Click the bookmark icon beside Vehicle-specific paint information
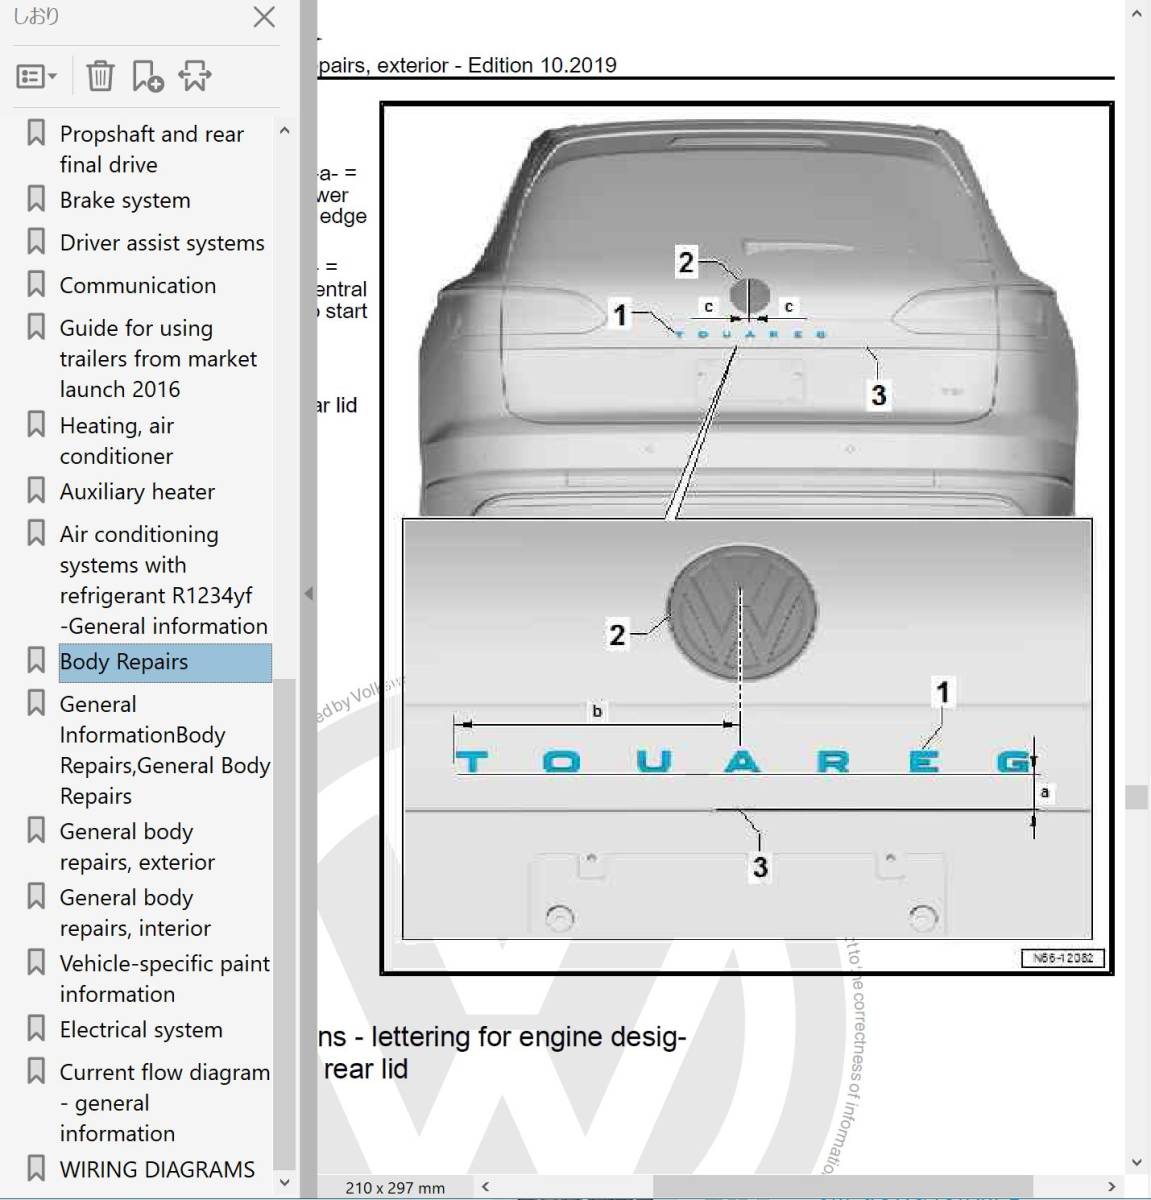The image size is (1151, 1200). click(36, 962)
